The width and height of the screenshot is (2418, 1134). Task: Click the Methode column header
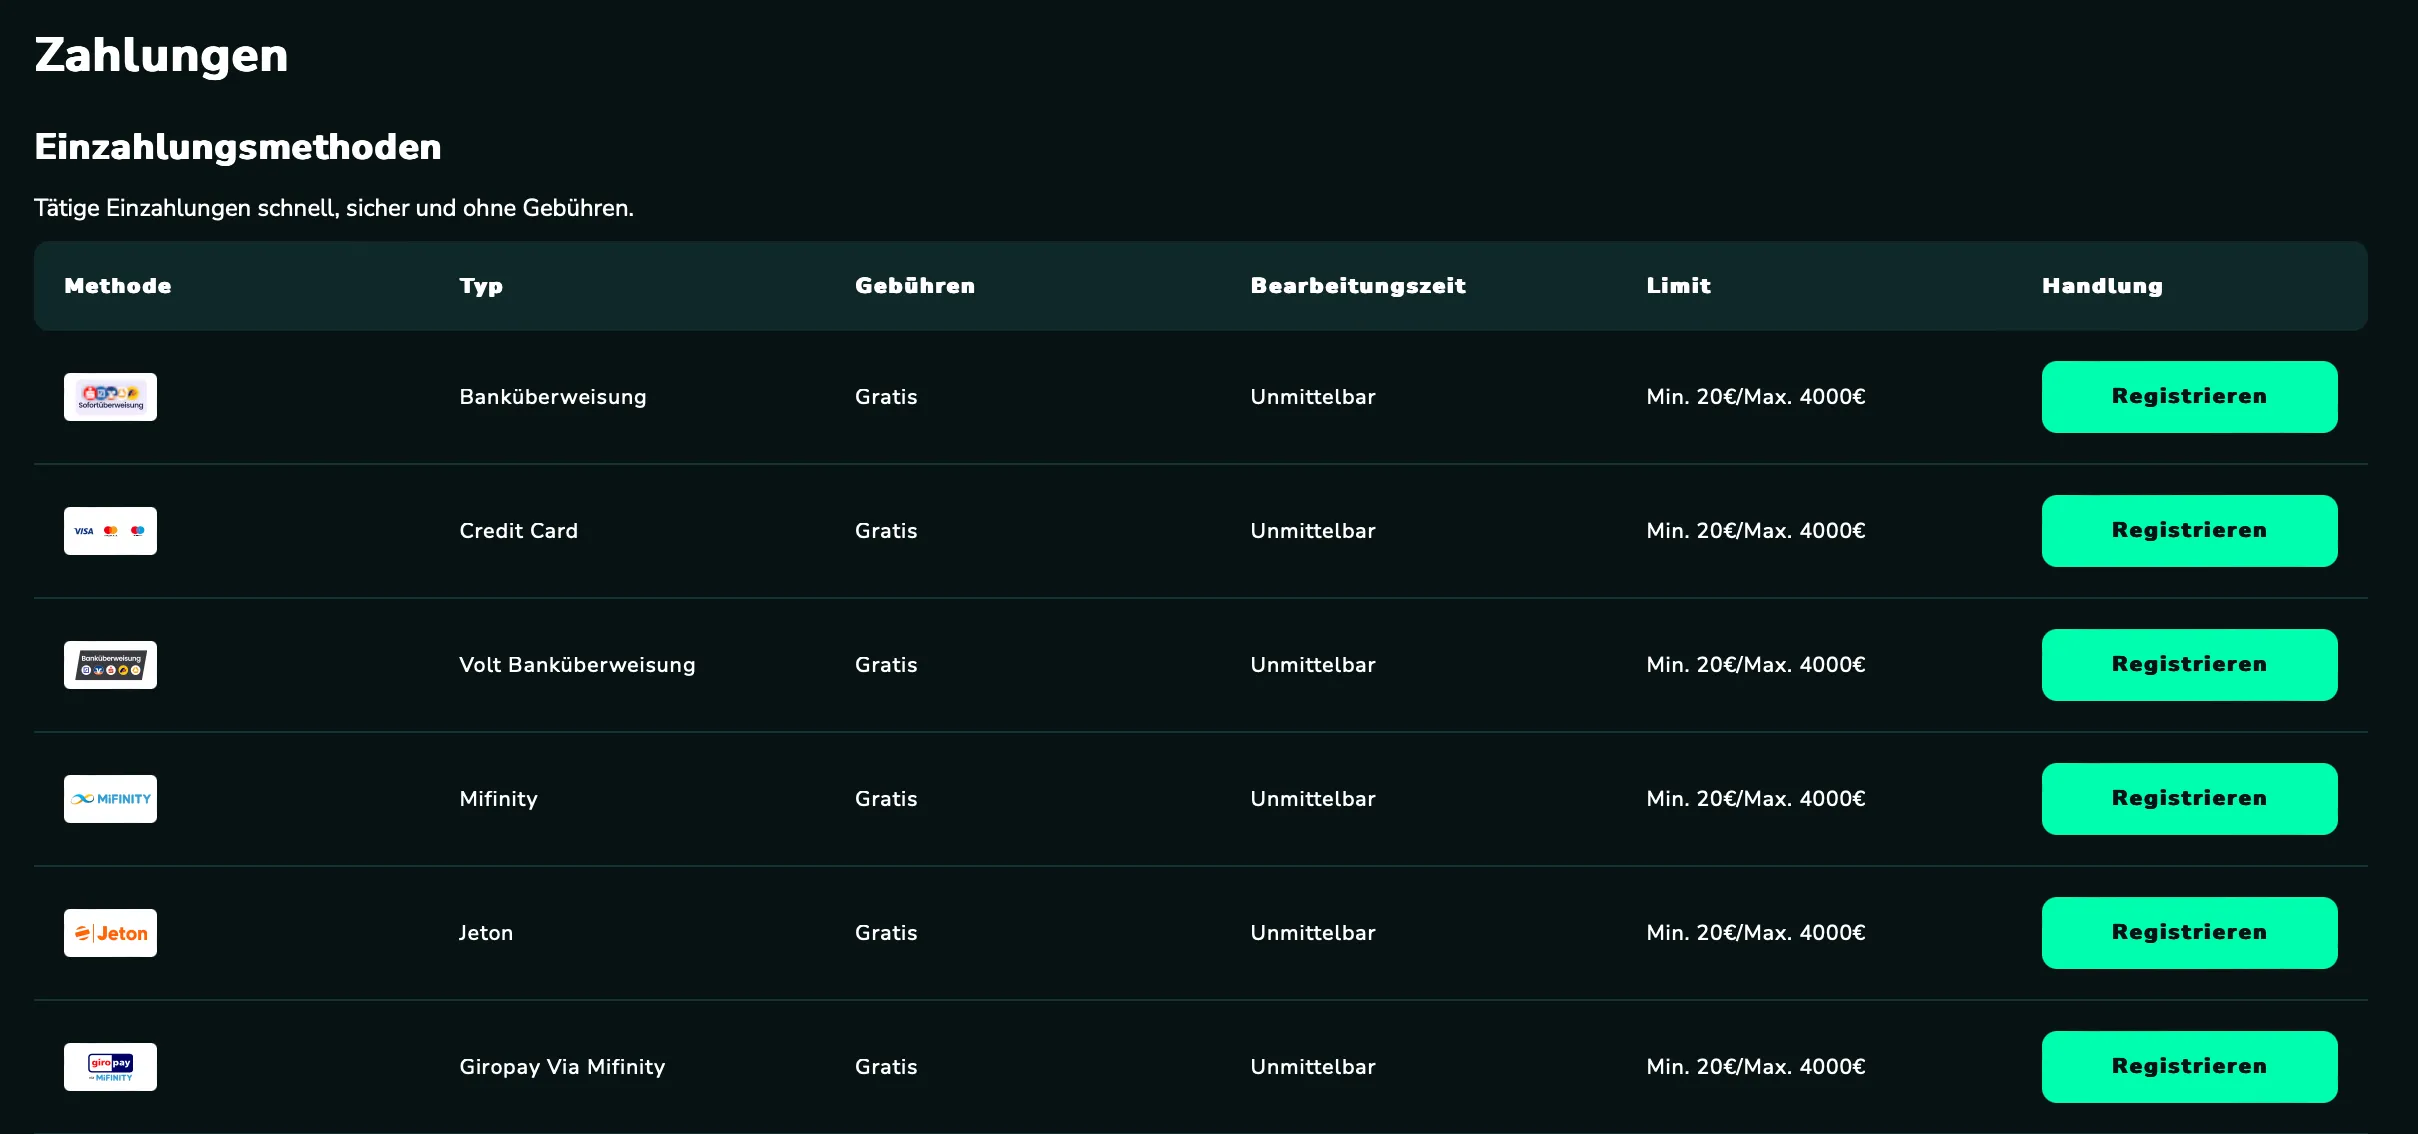point(118,286)
